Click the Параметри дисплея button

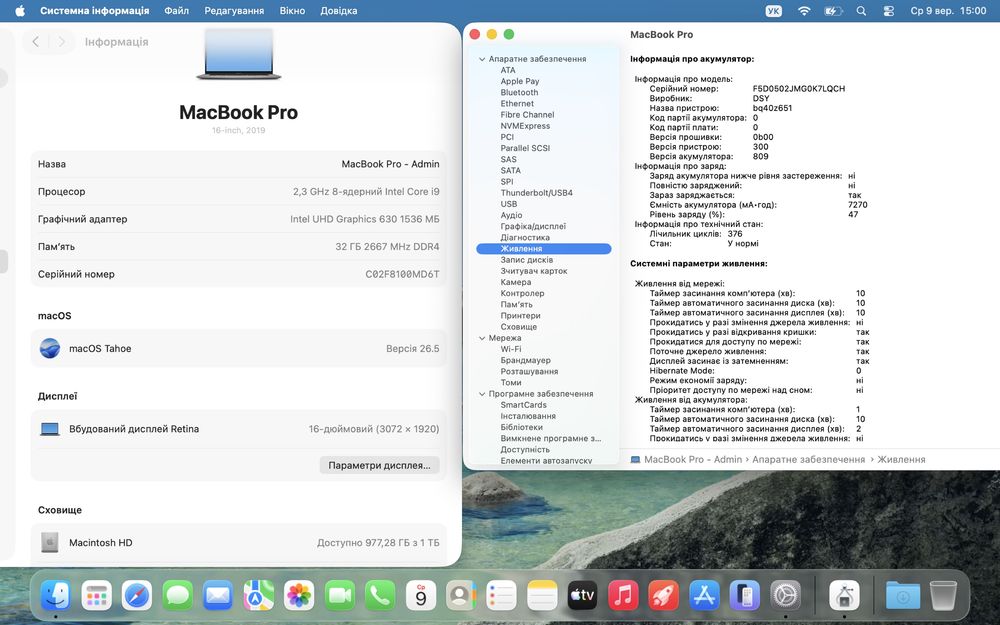point(379,465)
